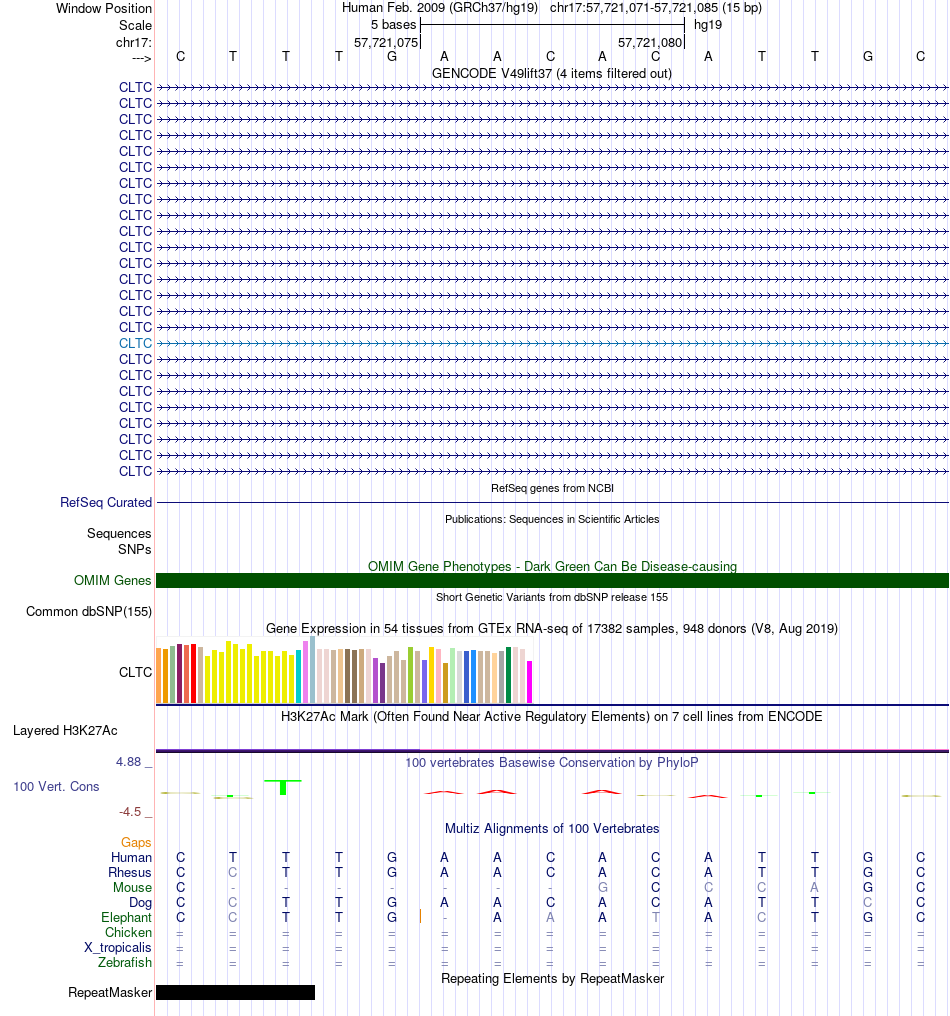
Task: Click the Sequences track label
Action: (119, 533)
